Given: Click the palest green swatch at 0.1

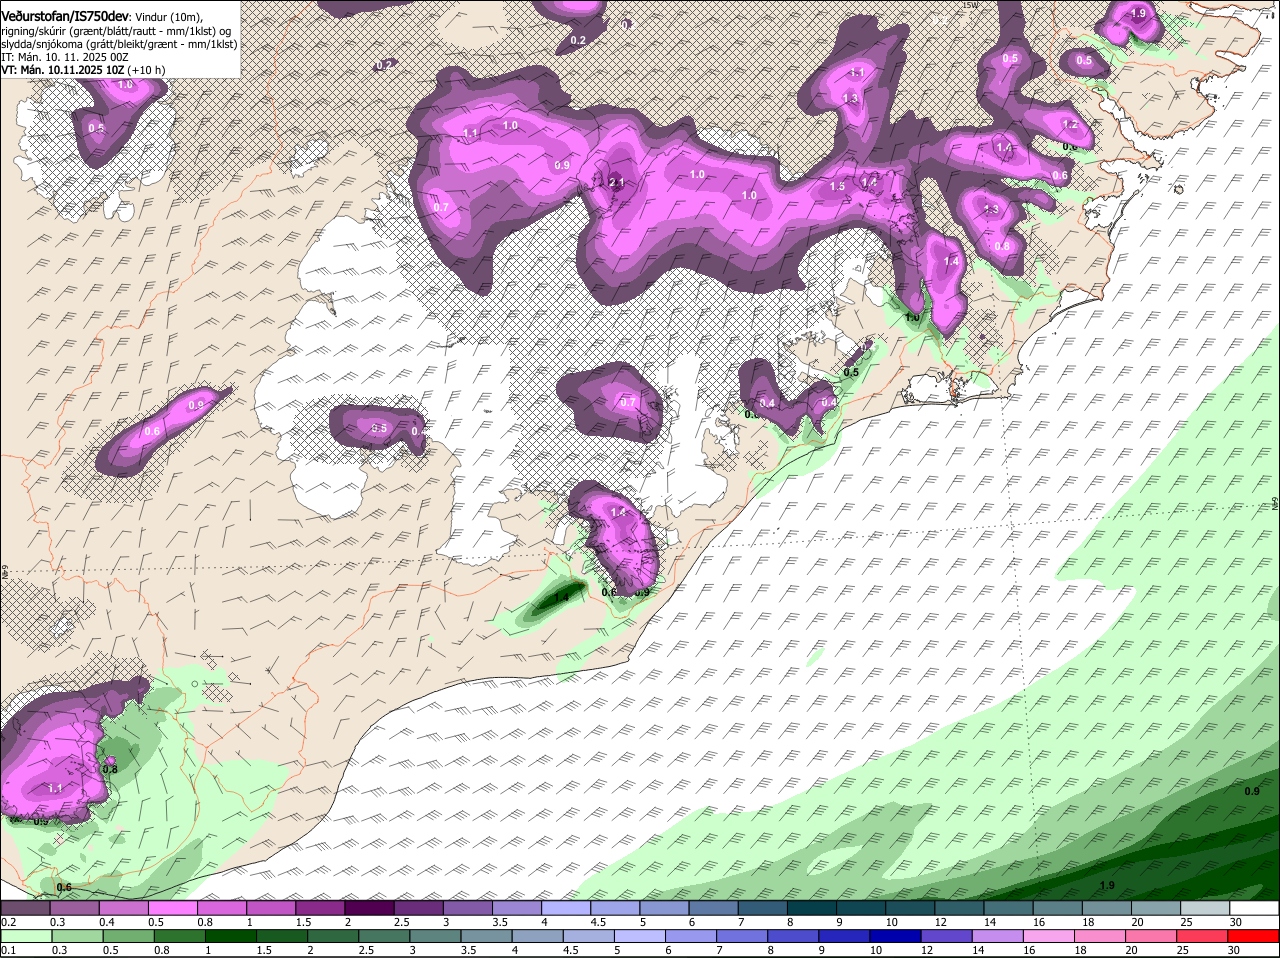Looking at the screenshot, I should pyautogui.click(x=26, y=936).
